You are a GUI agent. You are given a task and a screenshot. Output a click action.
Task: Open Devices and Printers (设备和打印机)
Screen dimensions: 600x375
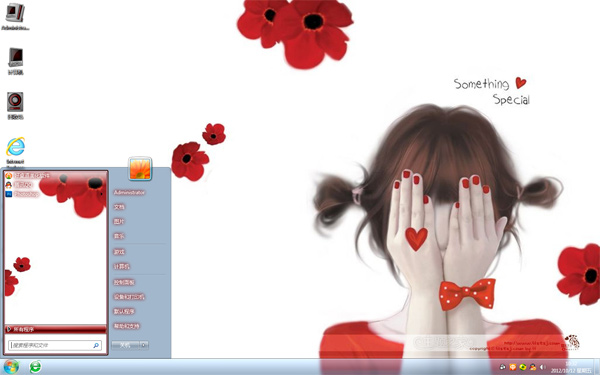tap(129, 297)
